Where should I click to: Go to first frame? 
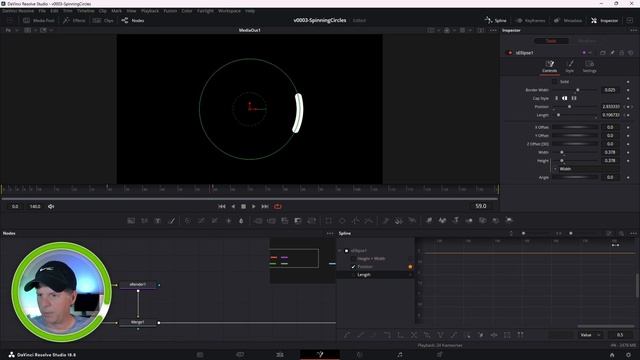(222, 207)
